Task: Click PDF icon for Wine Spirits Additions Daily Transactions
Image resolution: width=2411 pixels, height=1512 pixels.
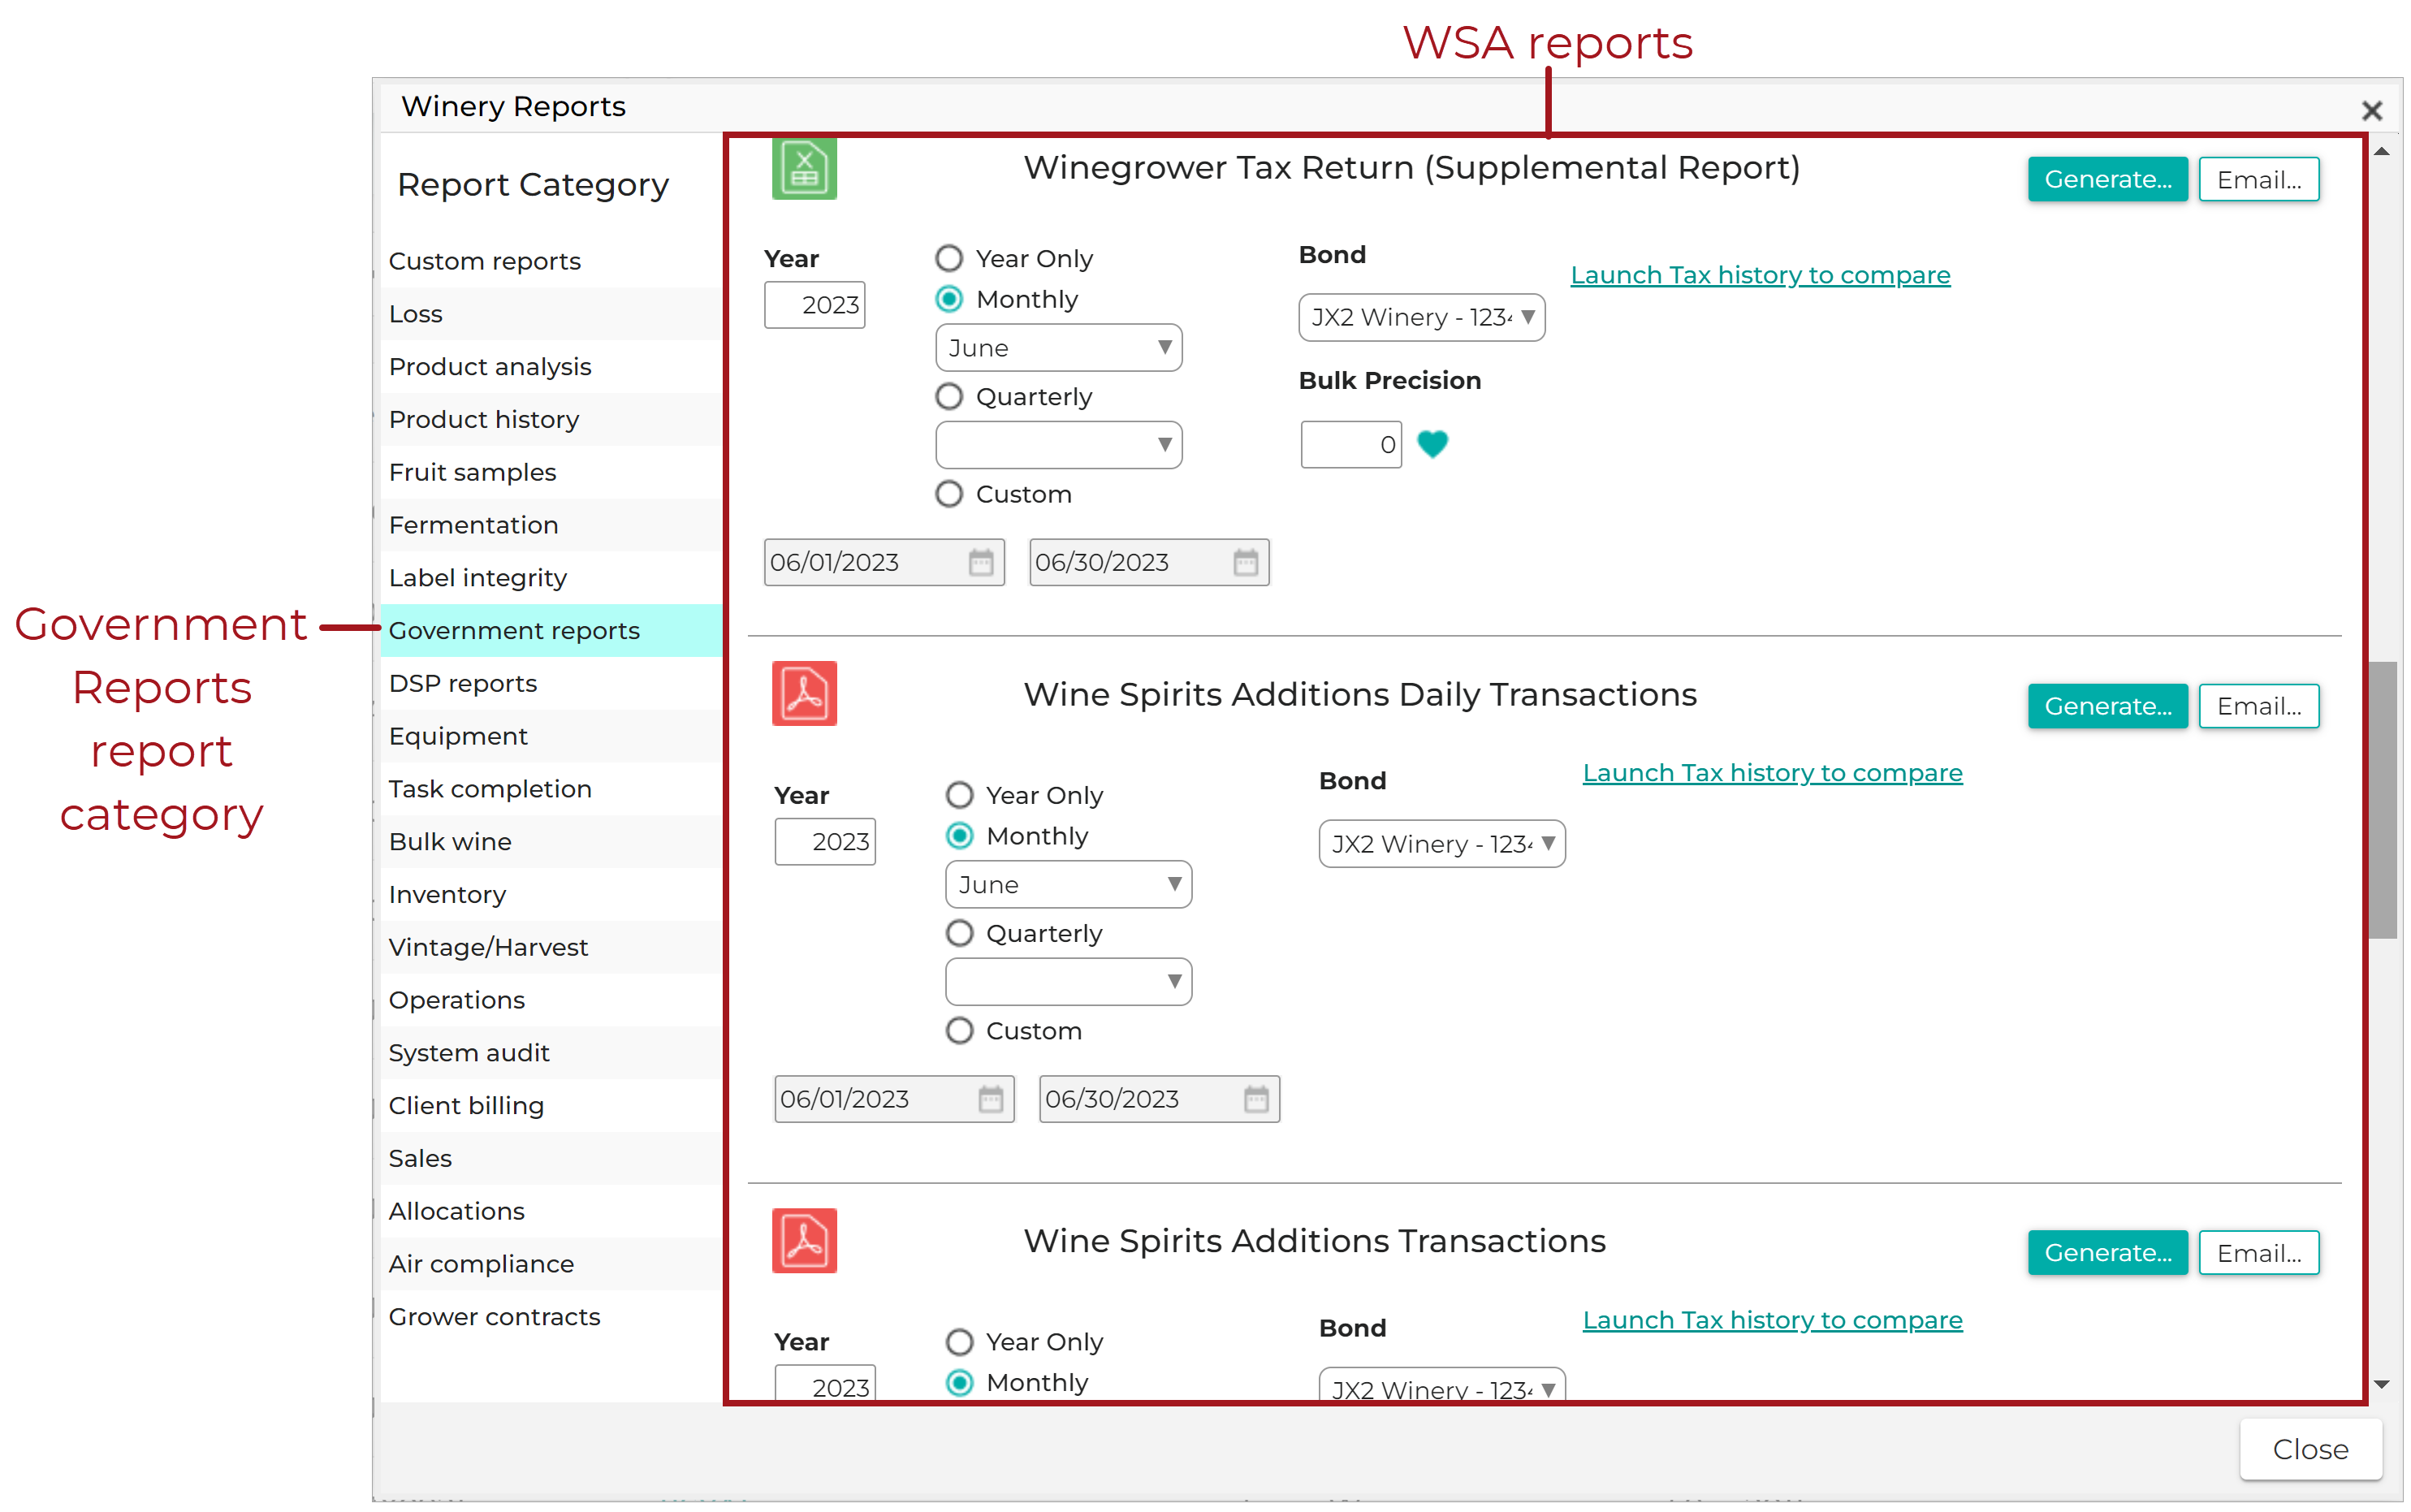Action: [804, 693]
